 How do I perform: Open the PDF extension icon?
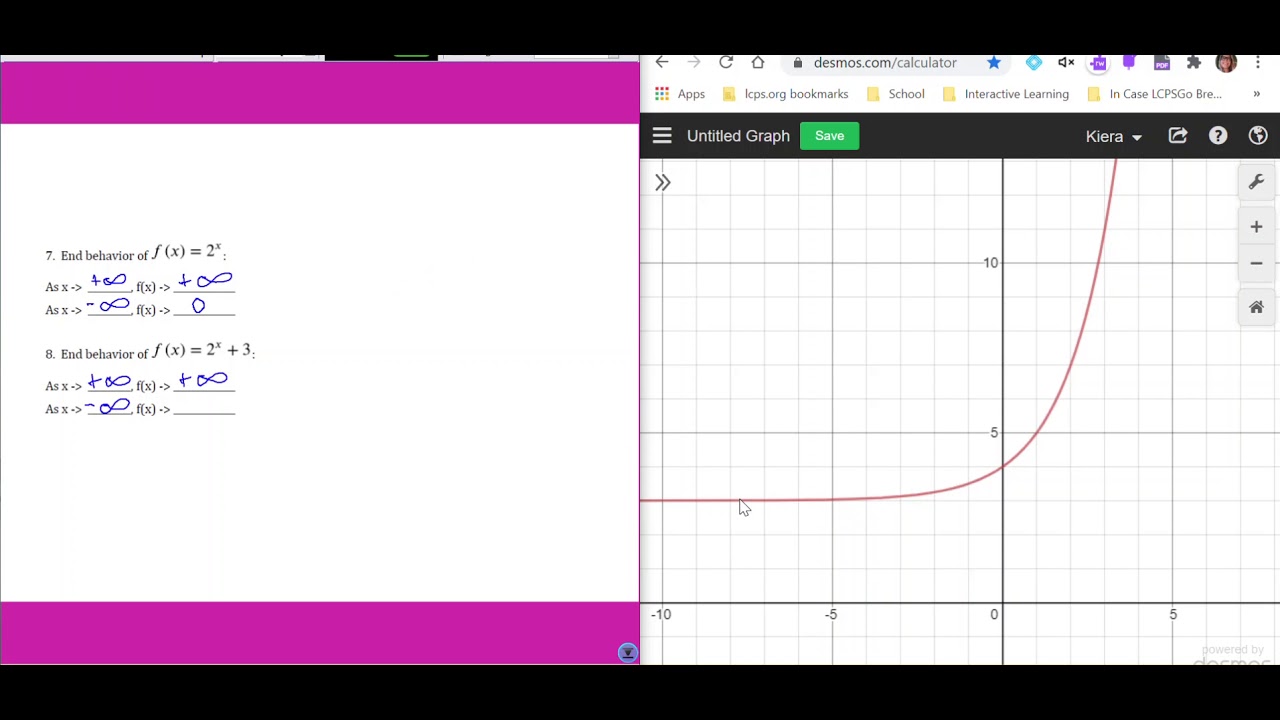point(1162,63)
